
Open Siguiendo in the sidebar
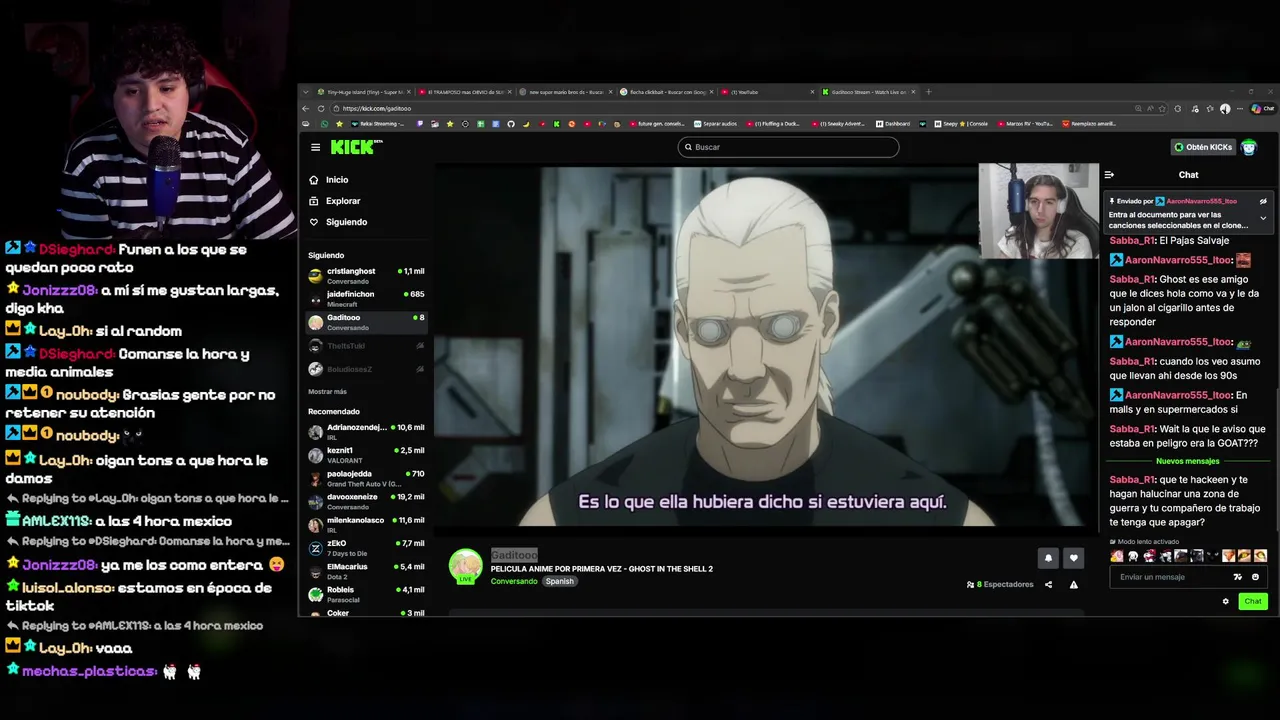[x=346, y=222]
